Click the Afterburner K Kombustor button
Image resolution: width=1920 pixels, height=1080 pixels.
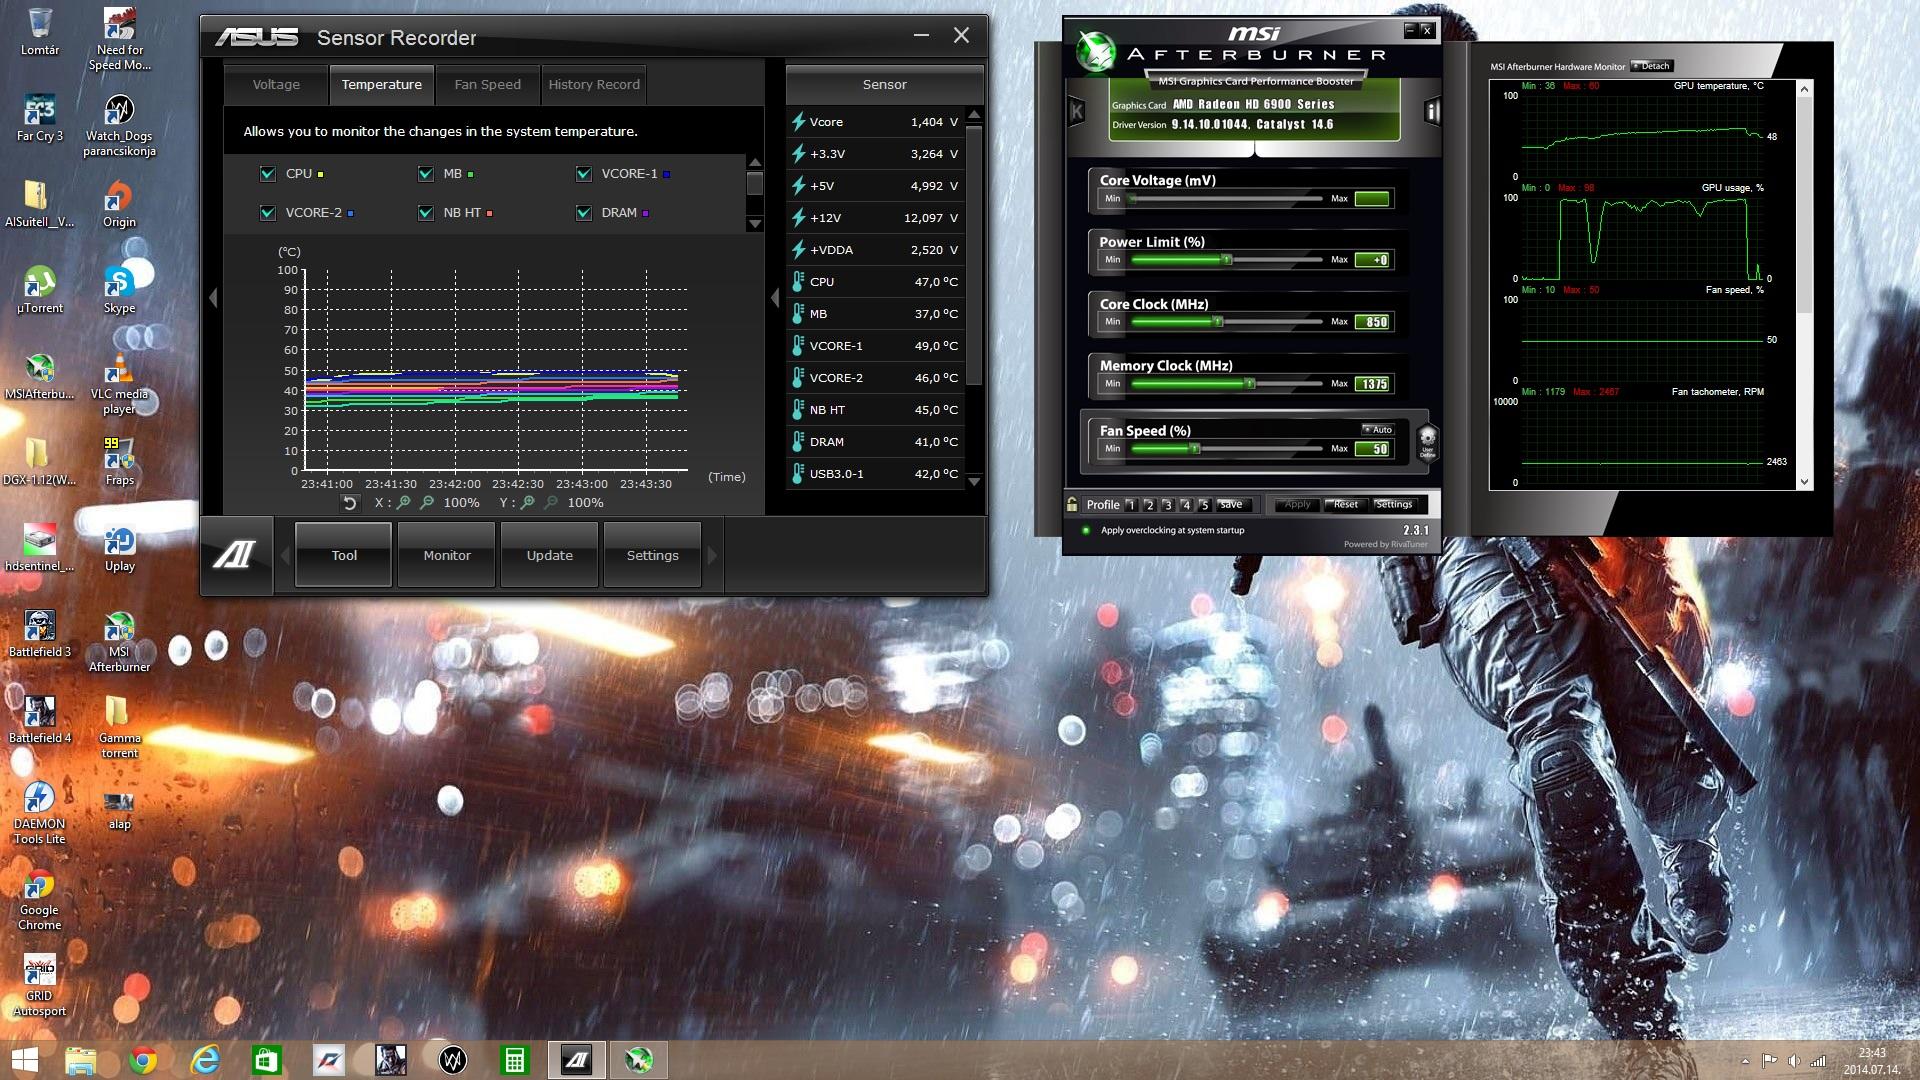pyautogui.click(x=1076, y=110)
